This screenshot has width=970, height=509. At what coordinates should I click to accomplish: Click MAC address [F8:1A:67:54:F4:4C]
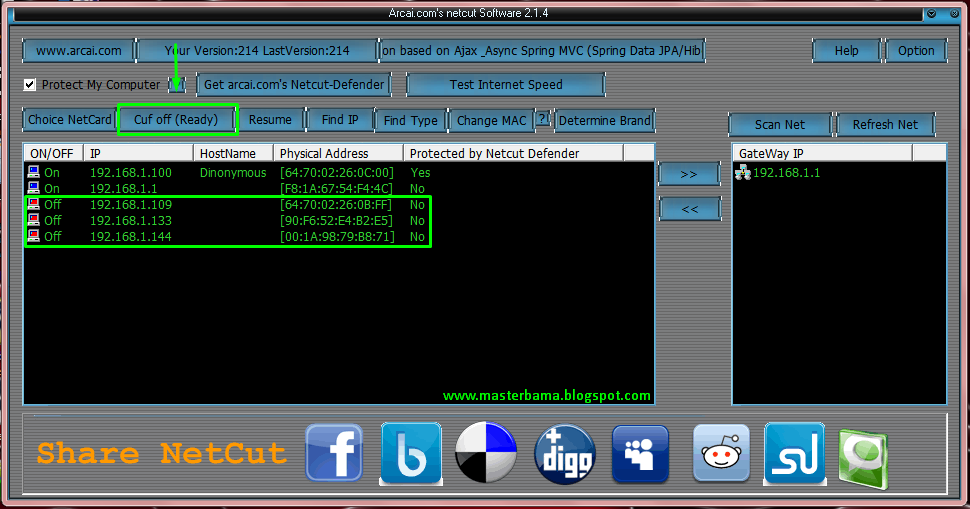[337, 189]
